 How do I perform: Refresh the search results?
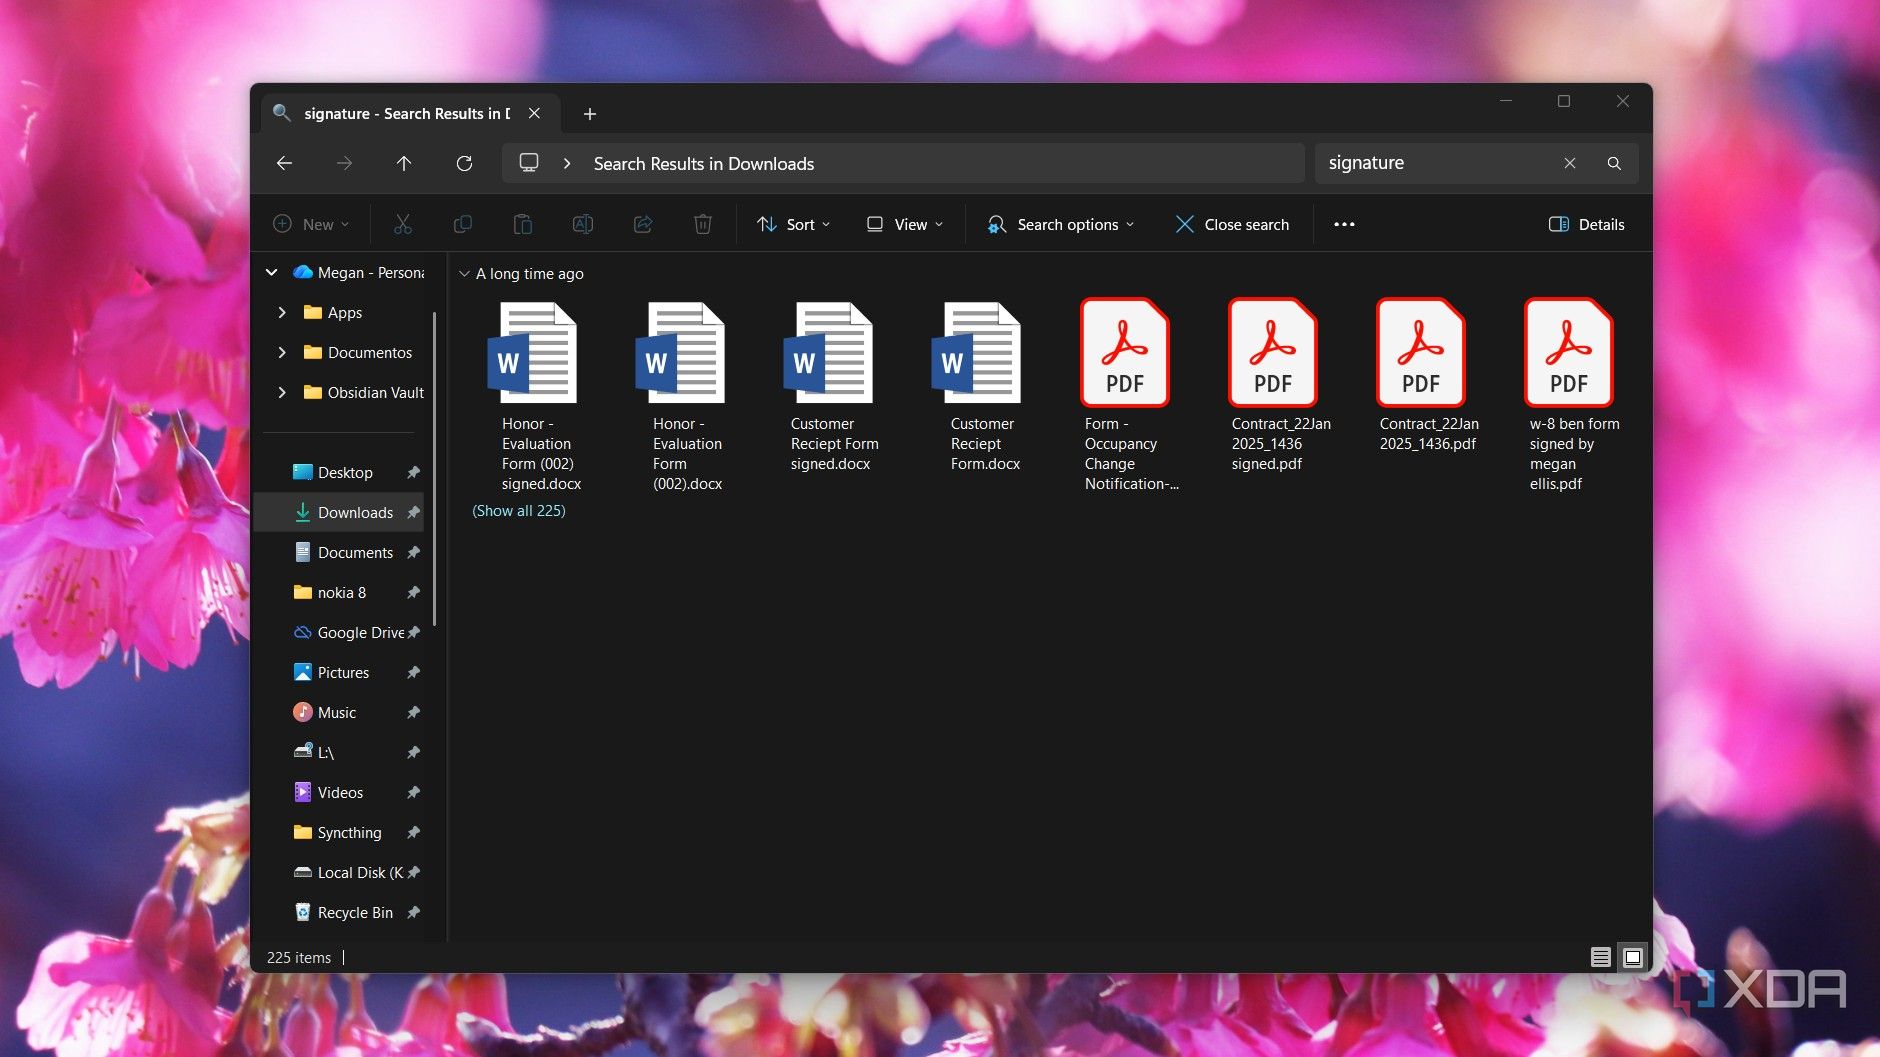[x=464, y=163]
